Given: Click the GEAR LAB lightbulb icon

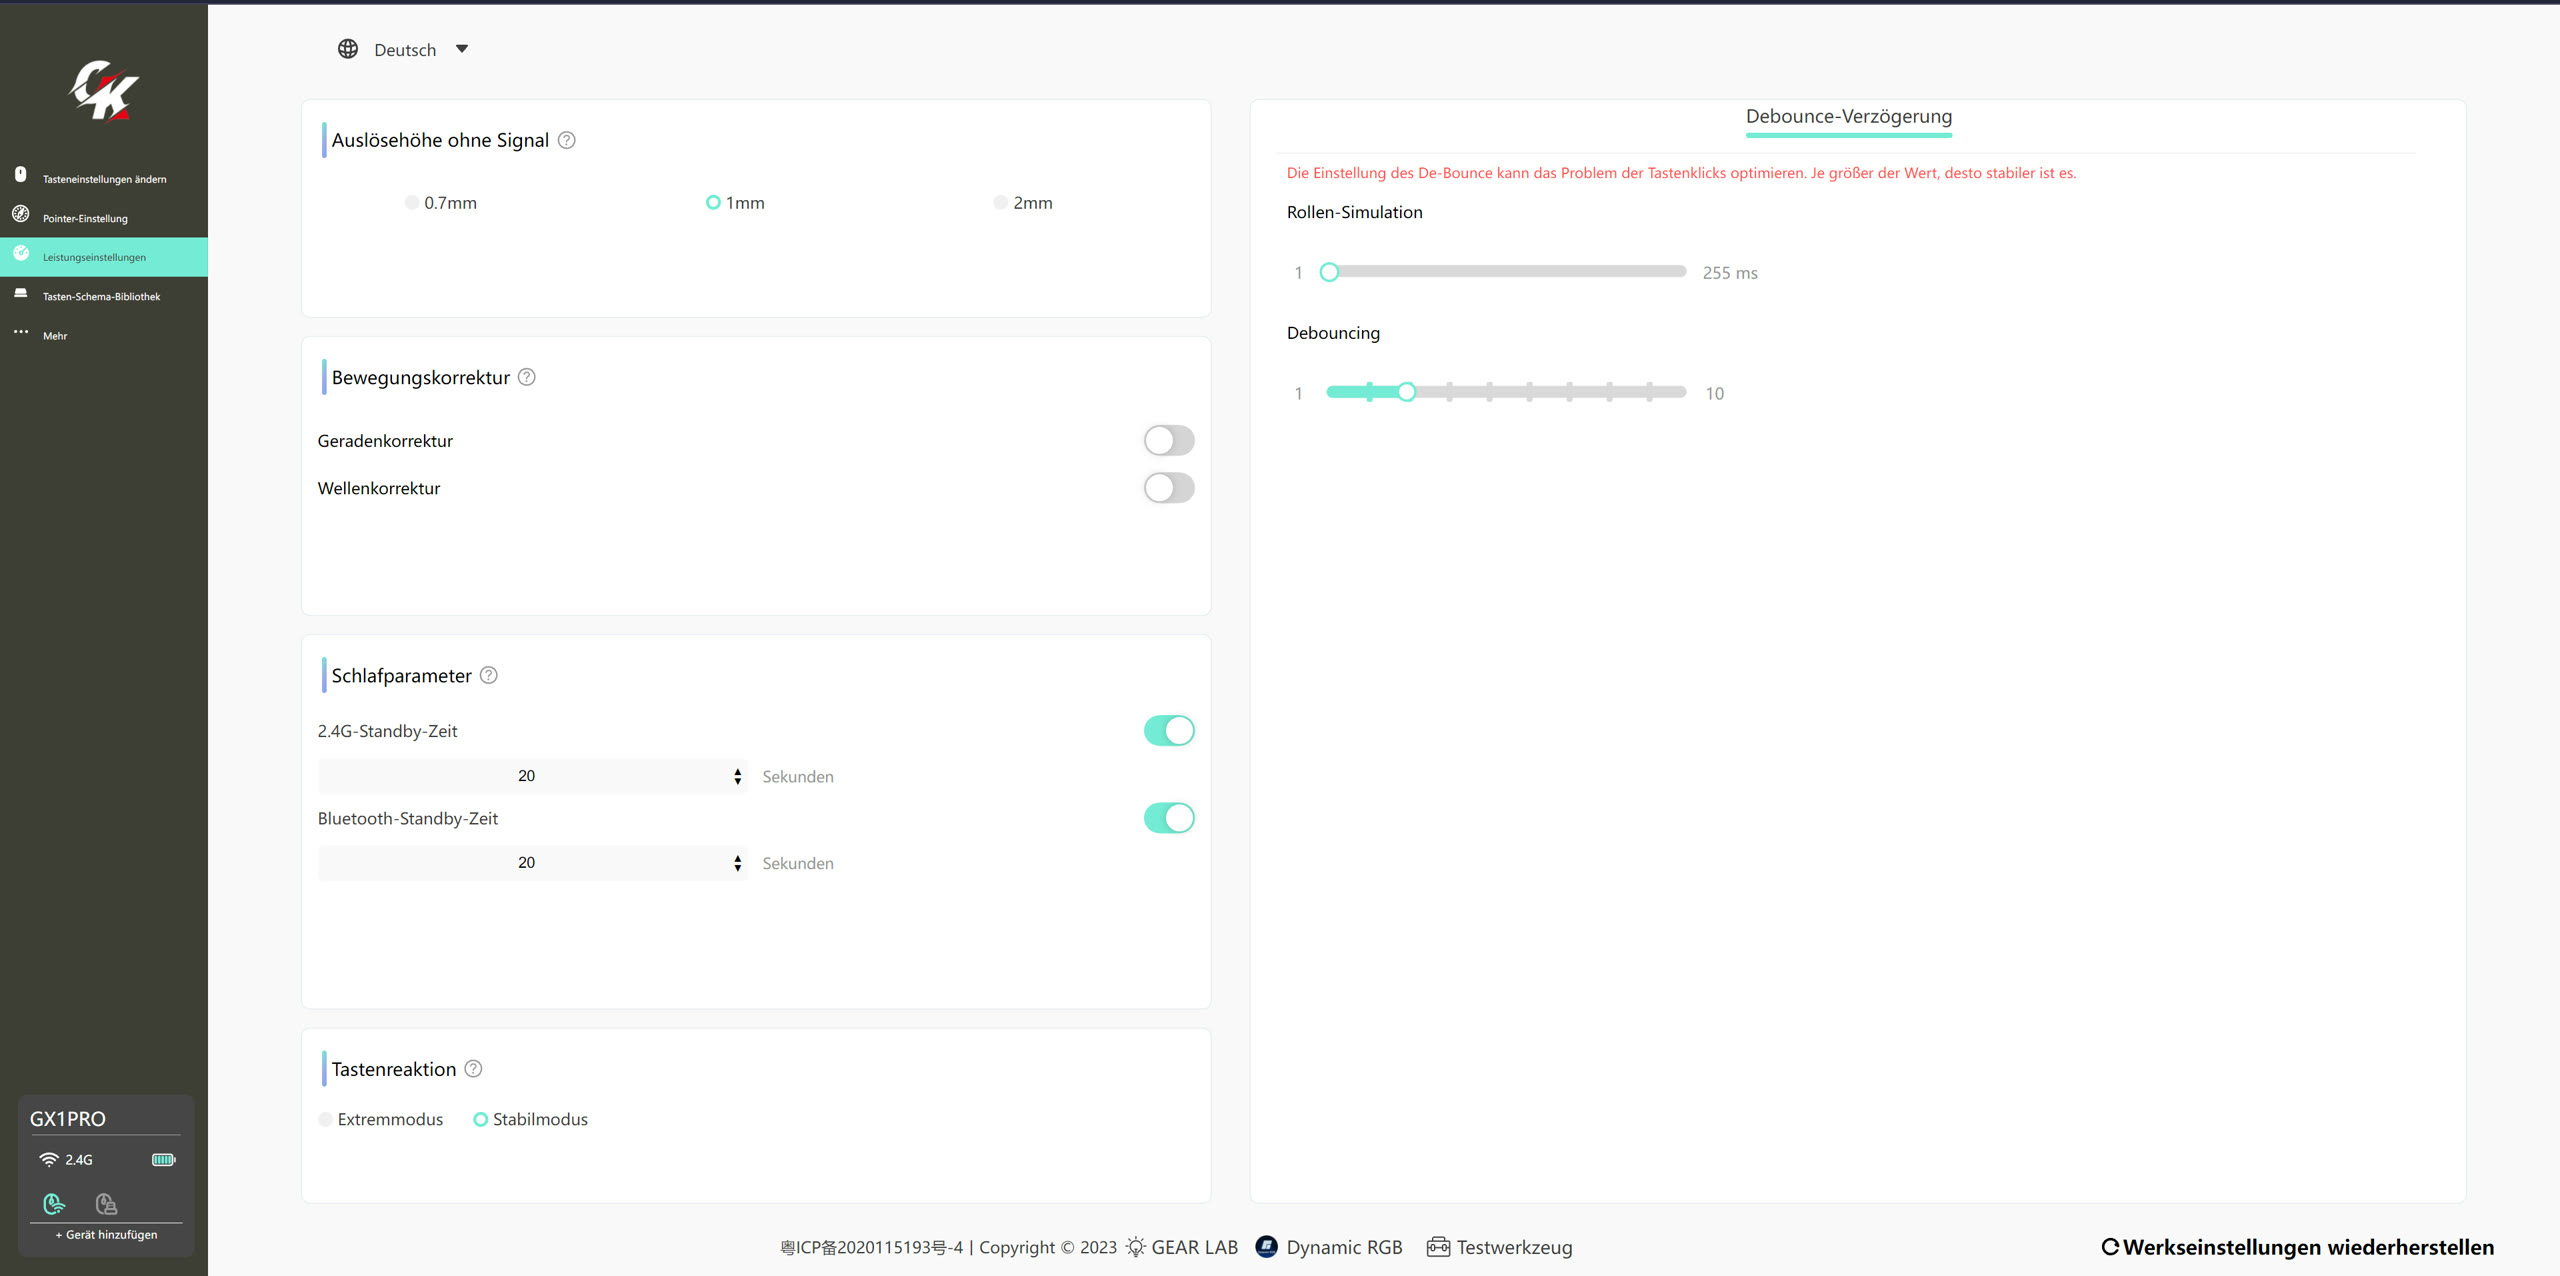Looking at the screenshot, I should pos(1136,1247).
